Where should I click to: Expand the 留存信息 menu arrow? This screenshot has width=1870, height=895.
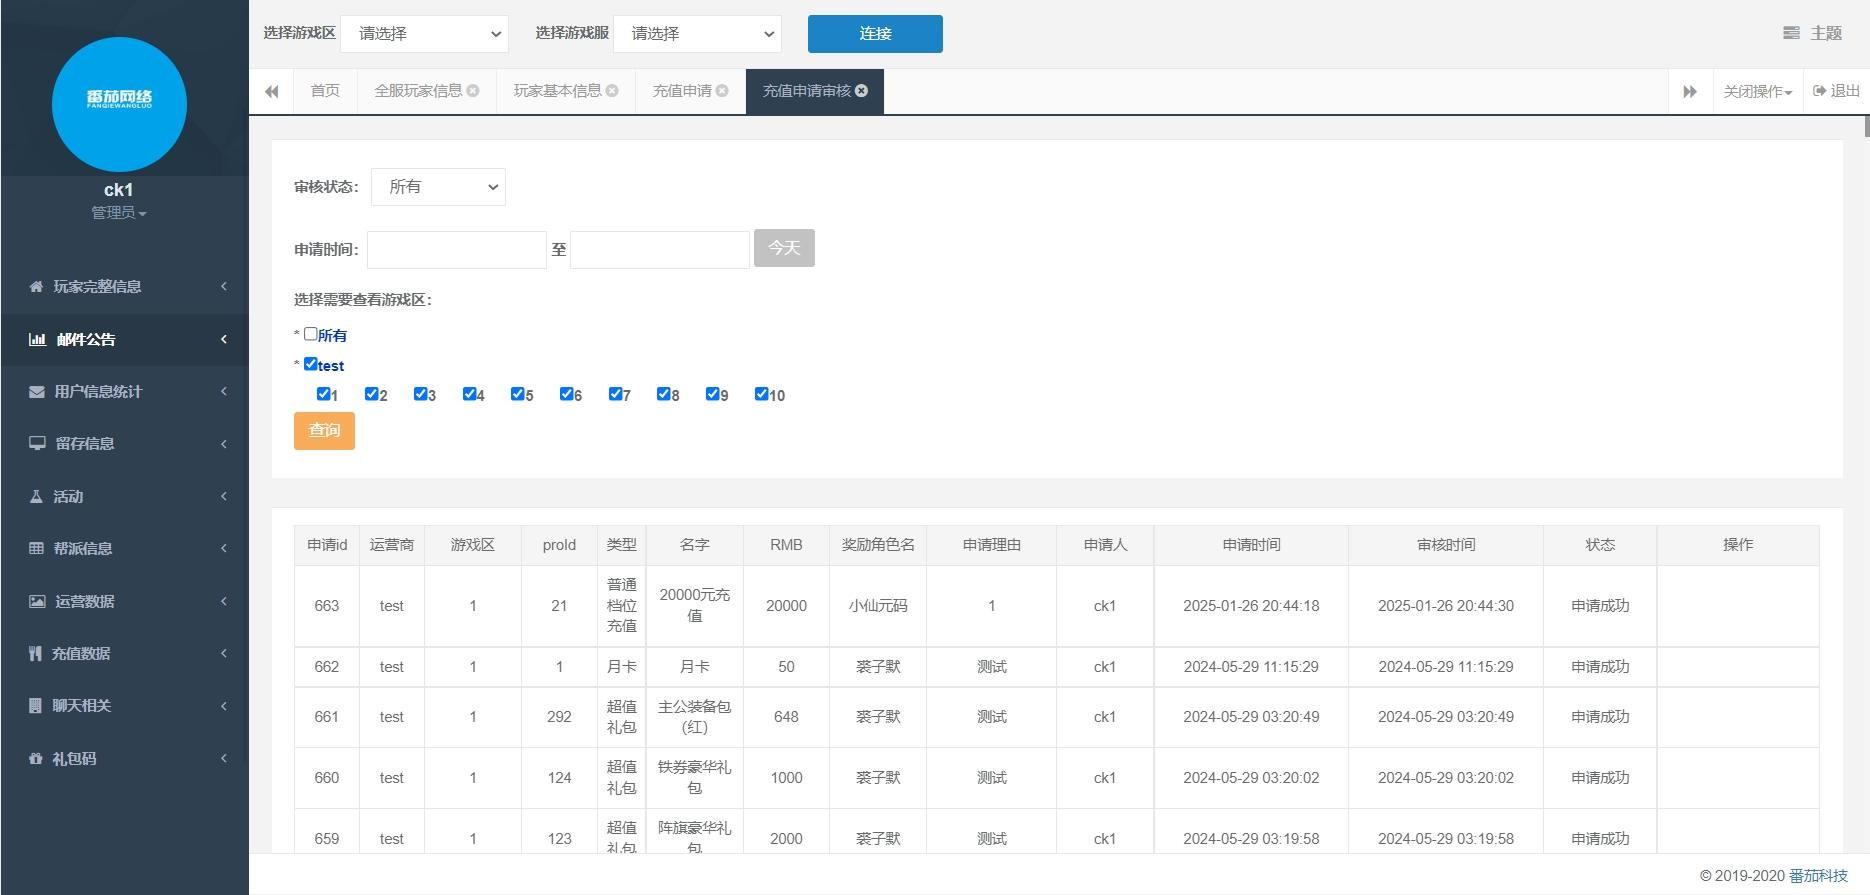pos(224,444)
